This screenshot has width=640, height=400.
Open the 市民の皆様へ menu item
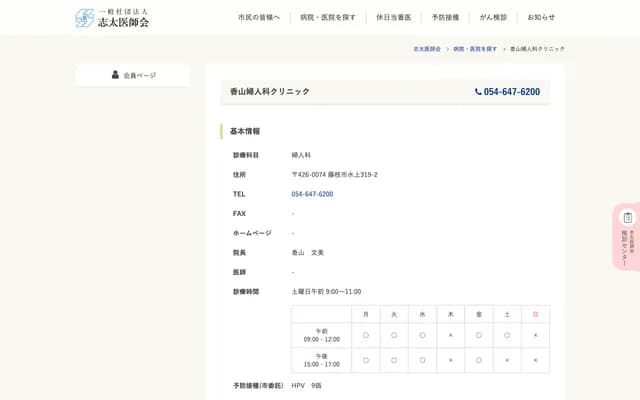click(x=259, y=18)
